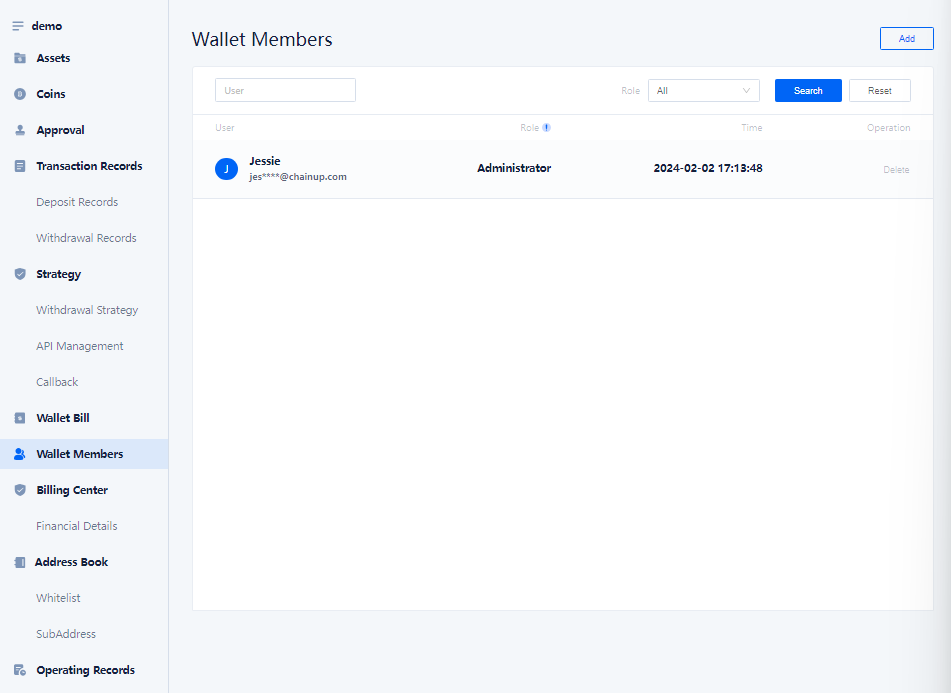Go to Withdrawal Strategy menu item
Image resolution: width=951 pixels, height=693 pixels.
click(87, 310)
